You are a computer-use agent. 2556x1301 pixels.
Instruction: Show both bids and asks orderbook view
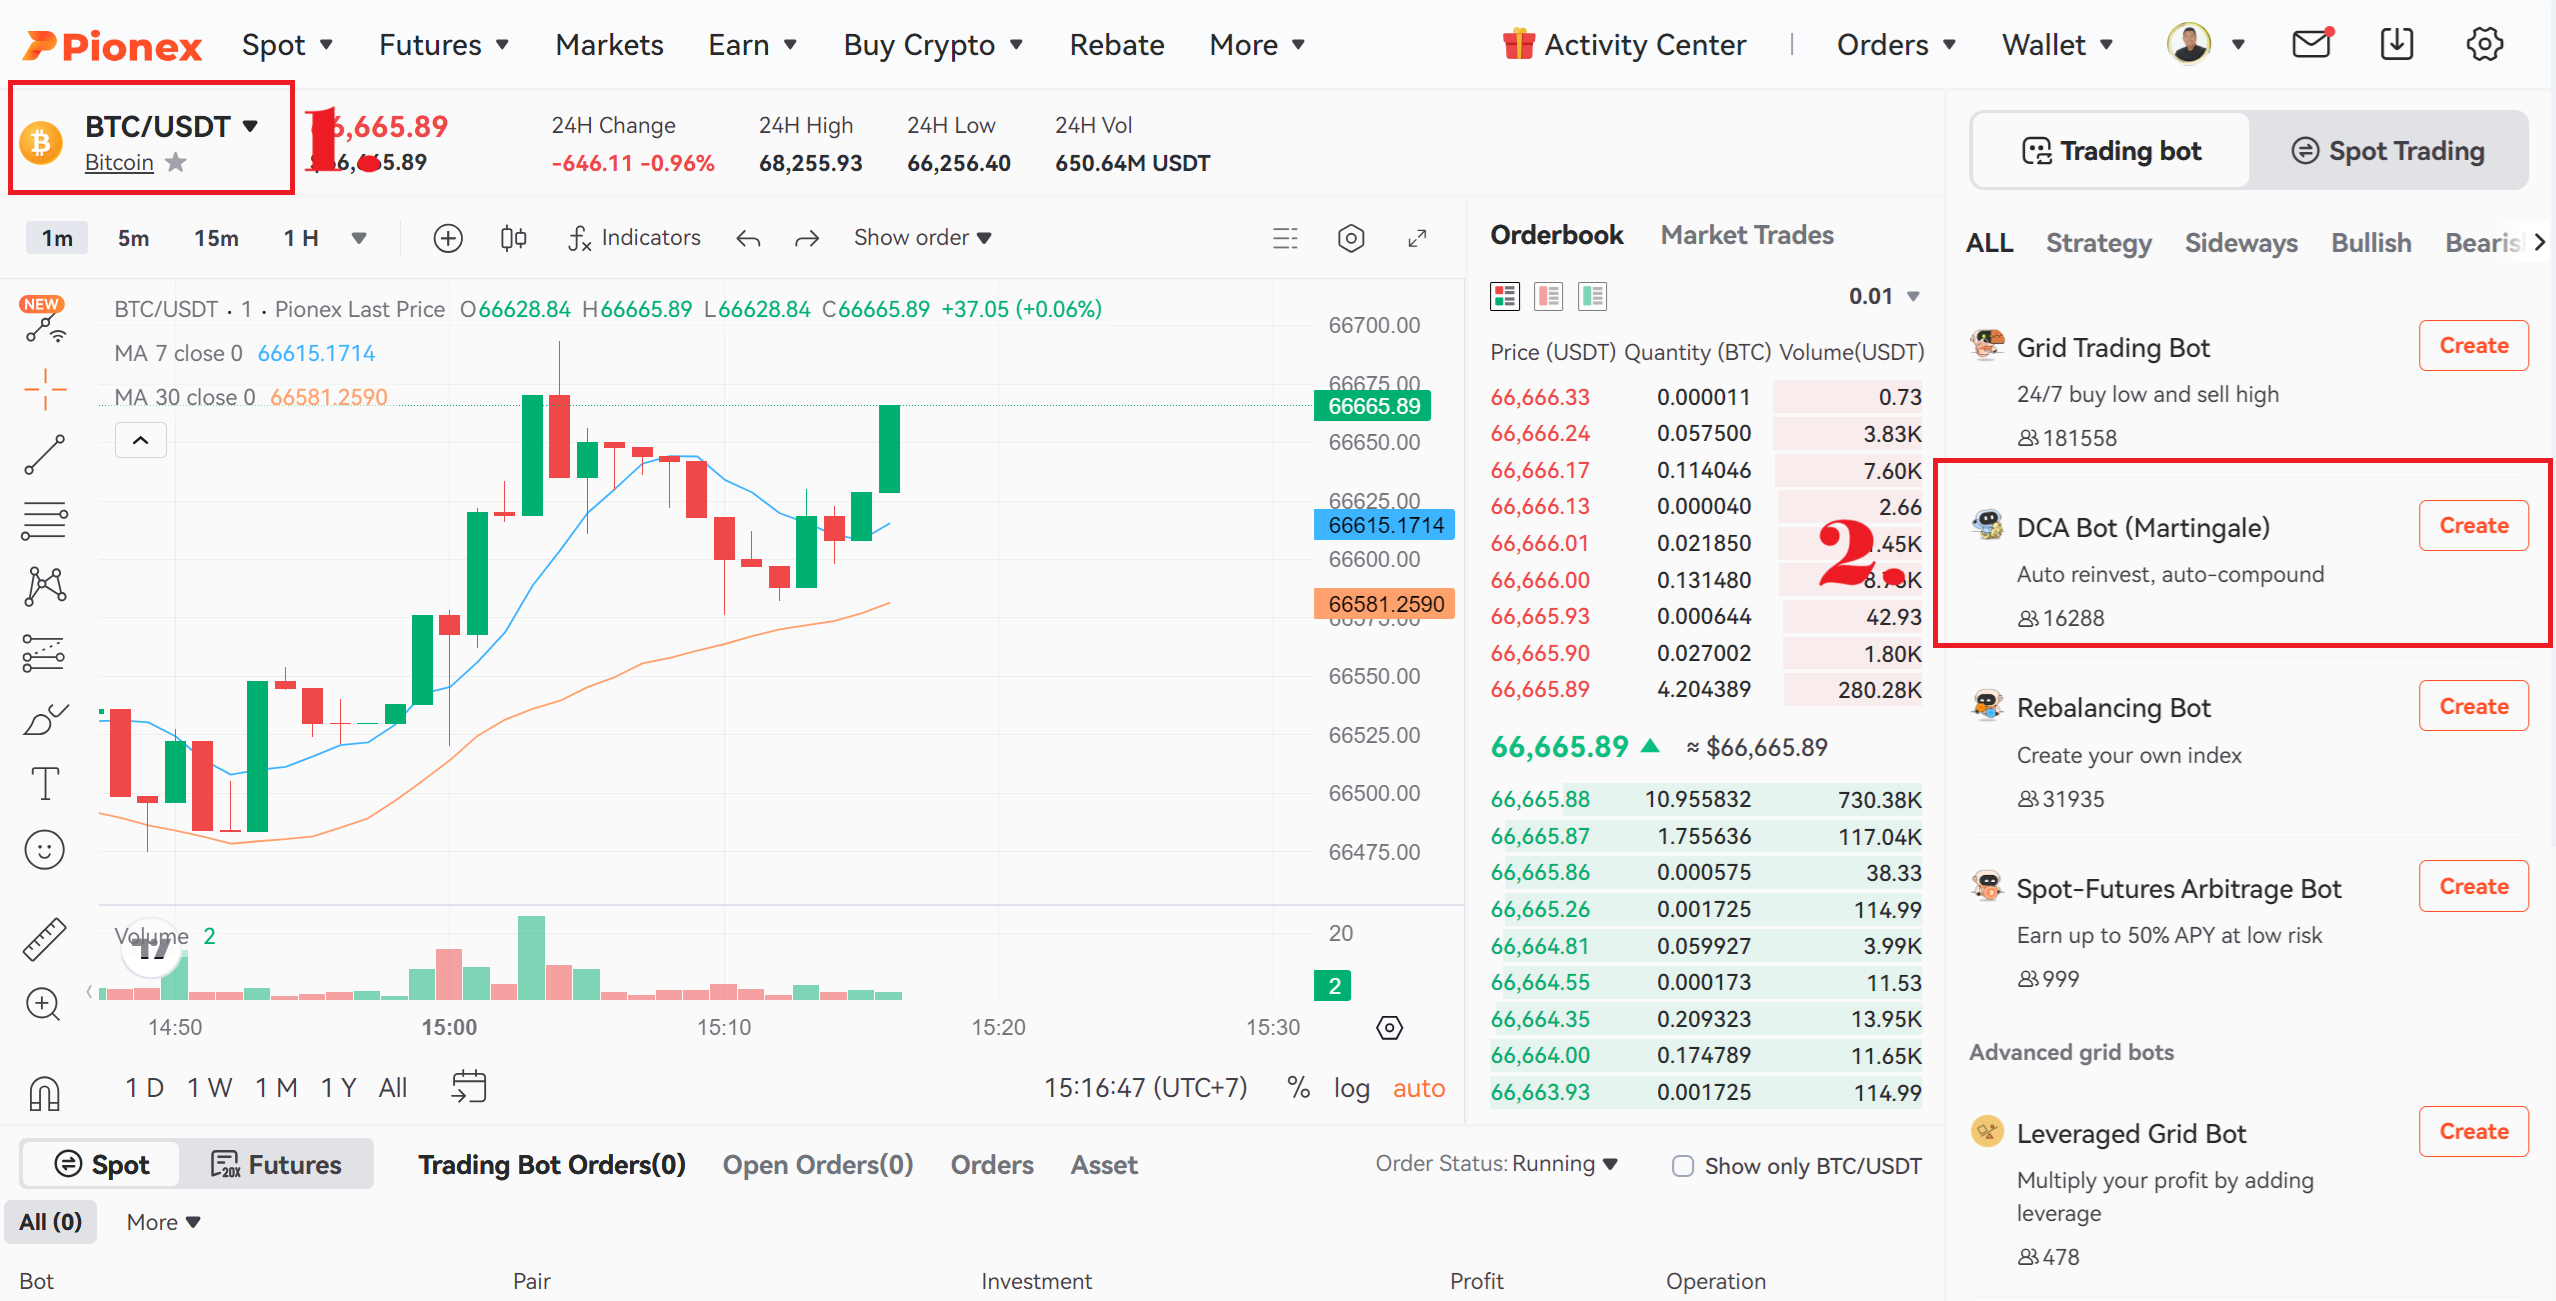(1505, 296)
